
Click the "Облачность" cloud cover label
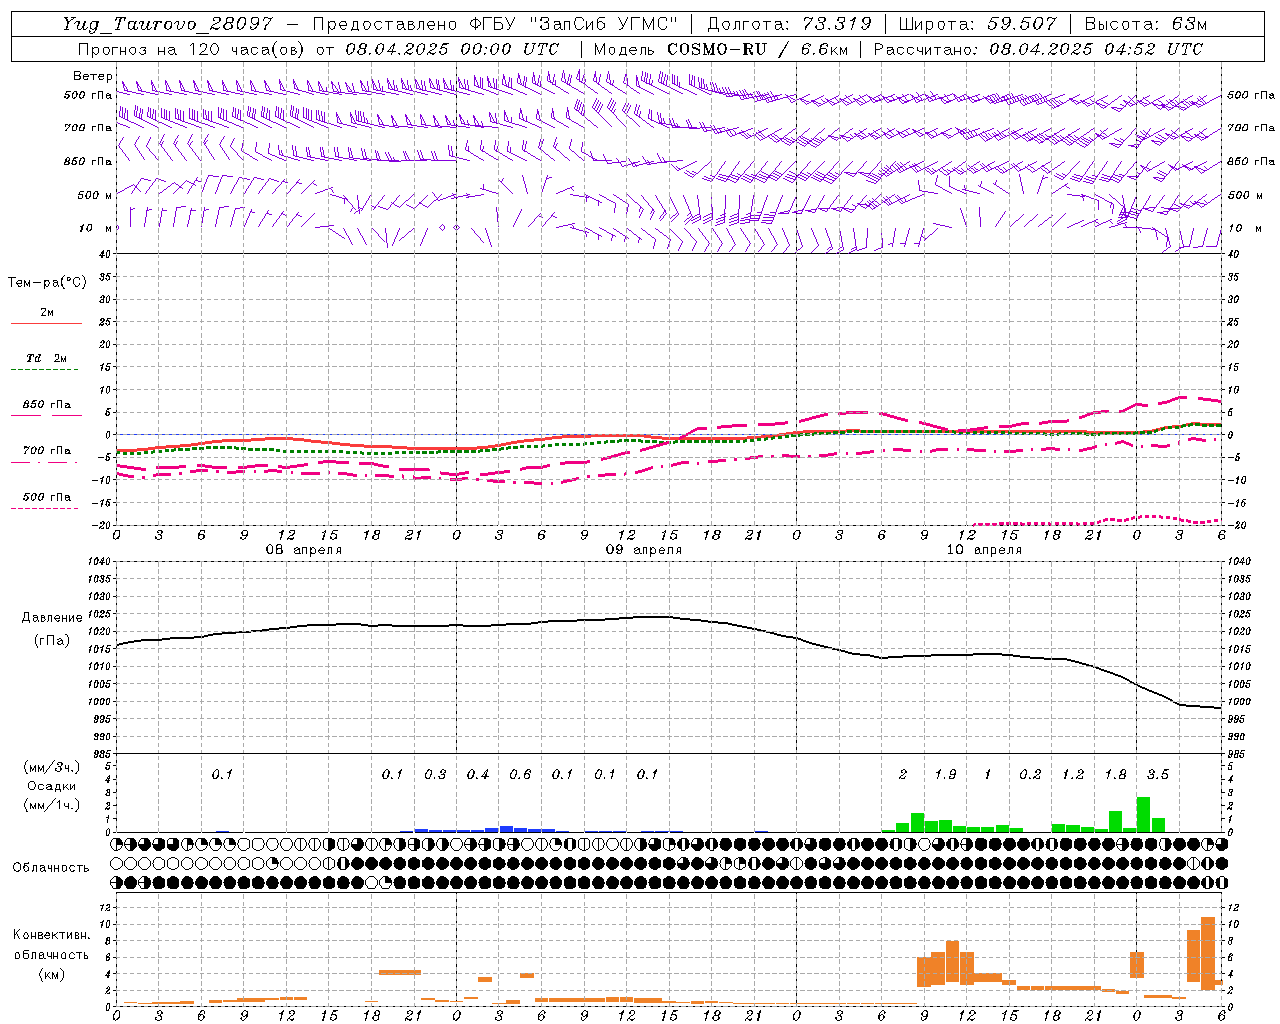tap(51, 868)
